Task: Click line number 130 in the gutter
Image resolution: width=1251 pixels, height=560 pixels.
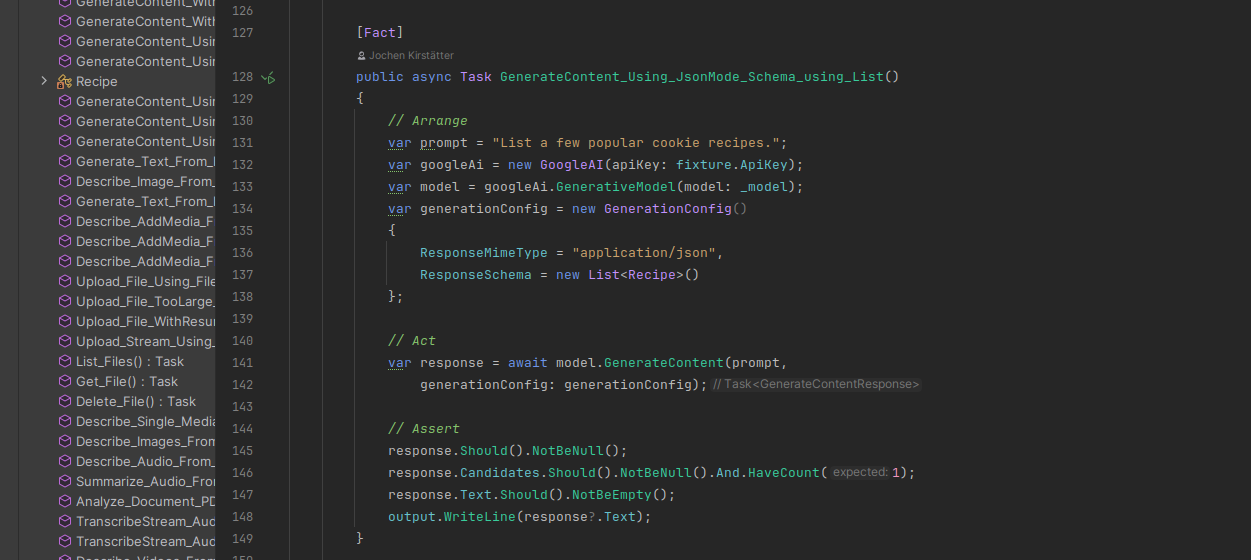Action: pyautogui.click(x=242, y=121)
